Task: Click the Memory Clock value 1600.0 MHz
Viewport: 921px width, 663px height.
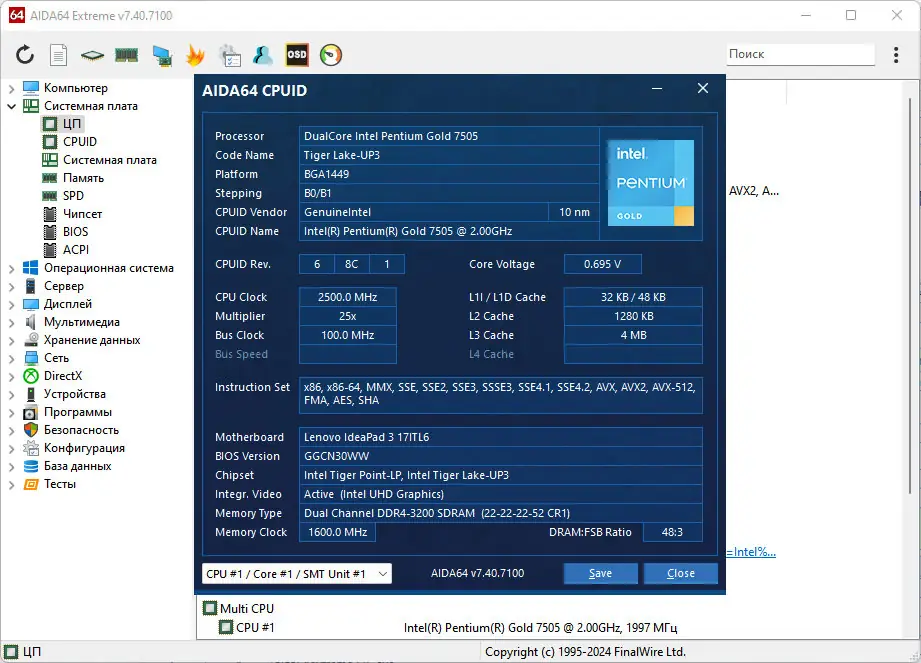Action: pos(338,532)
